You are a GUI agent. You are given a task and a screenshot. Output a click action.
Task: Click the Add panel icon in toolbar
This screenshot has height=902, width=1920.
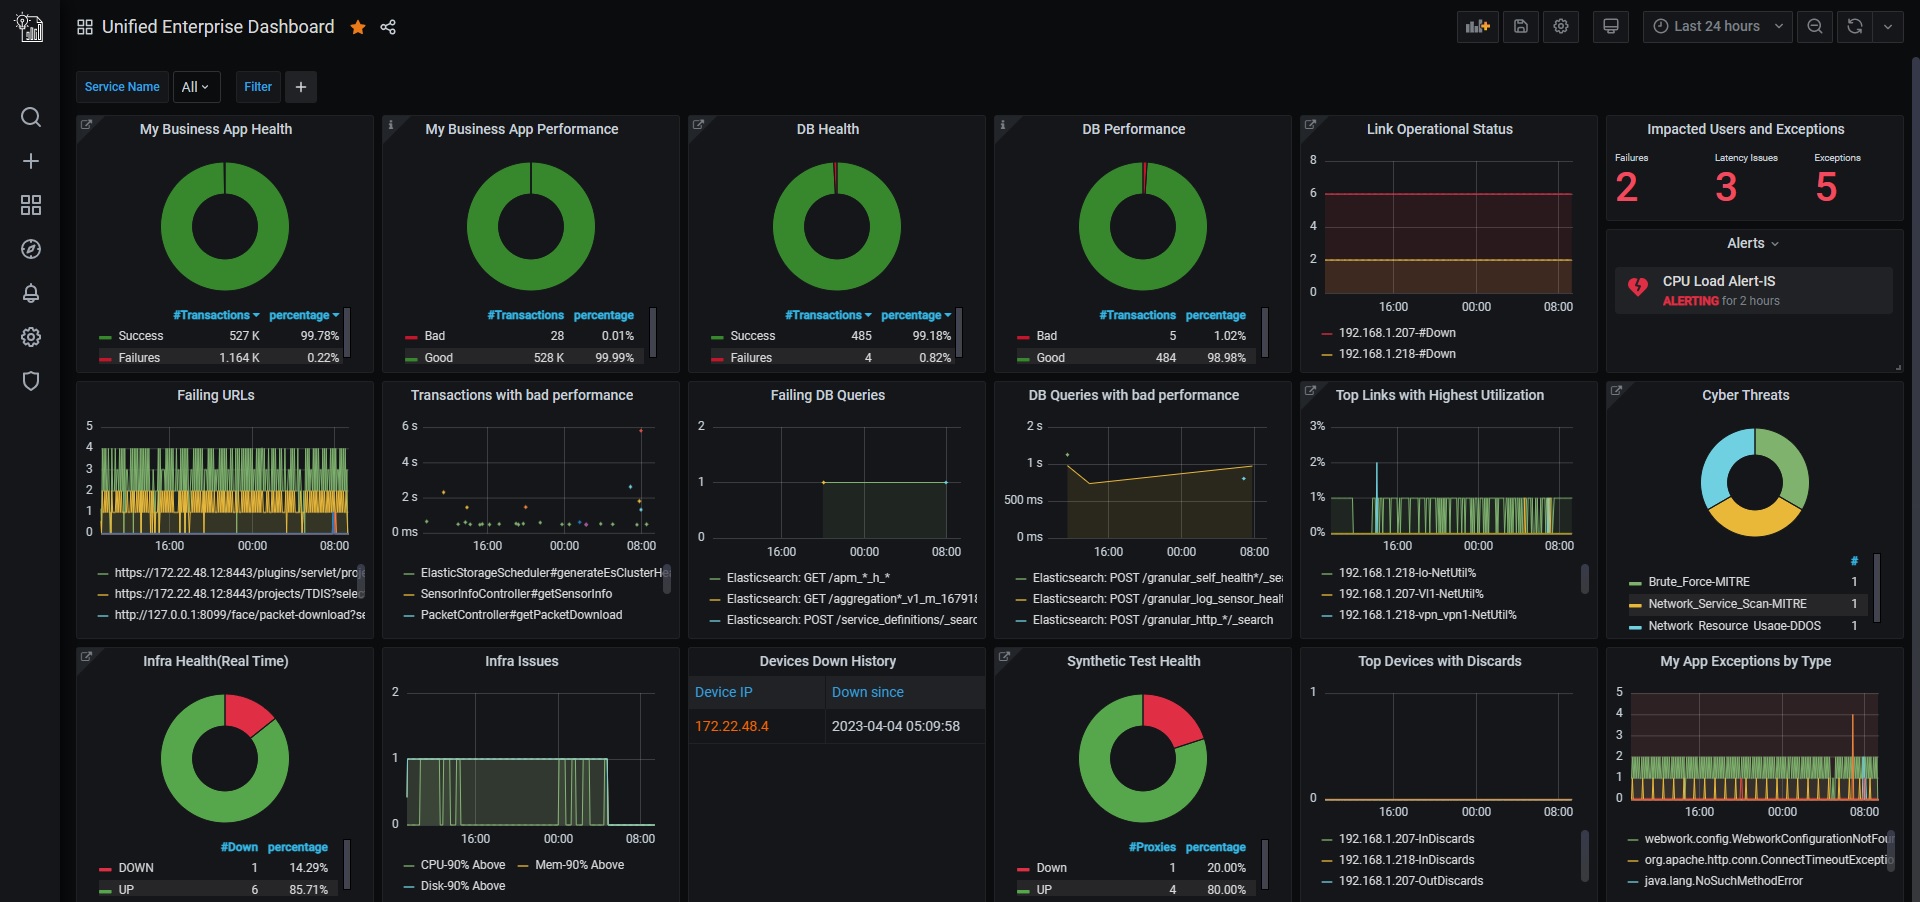(x=1477, y=27)
